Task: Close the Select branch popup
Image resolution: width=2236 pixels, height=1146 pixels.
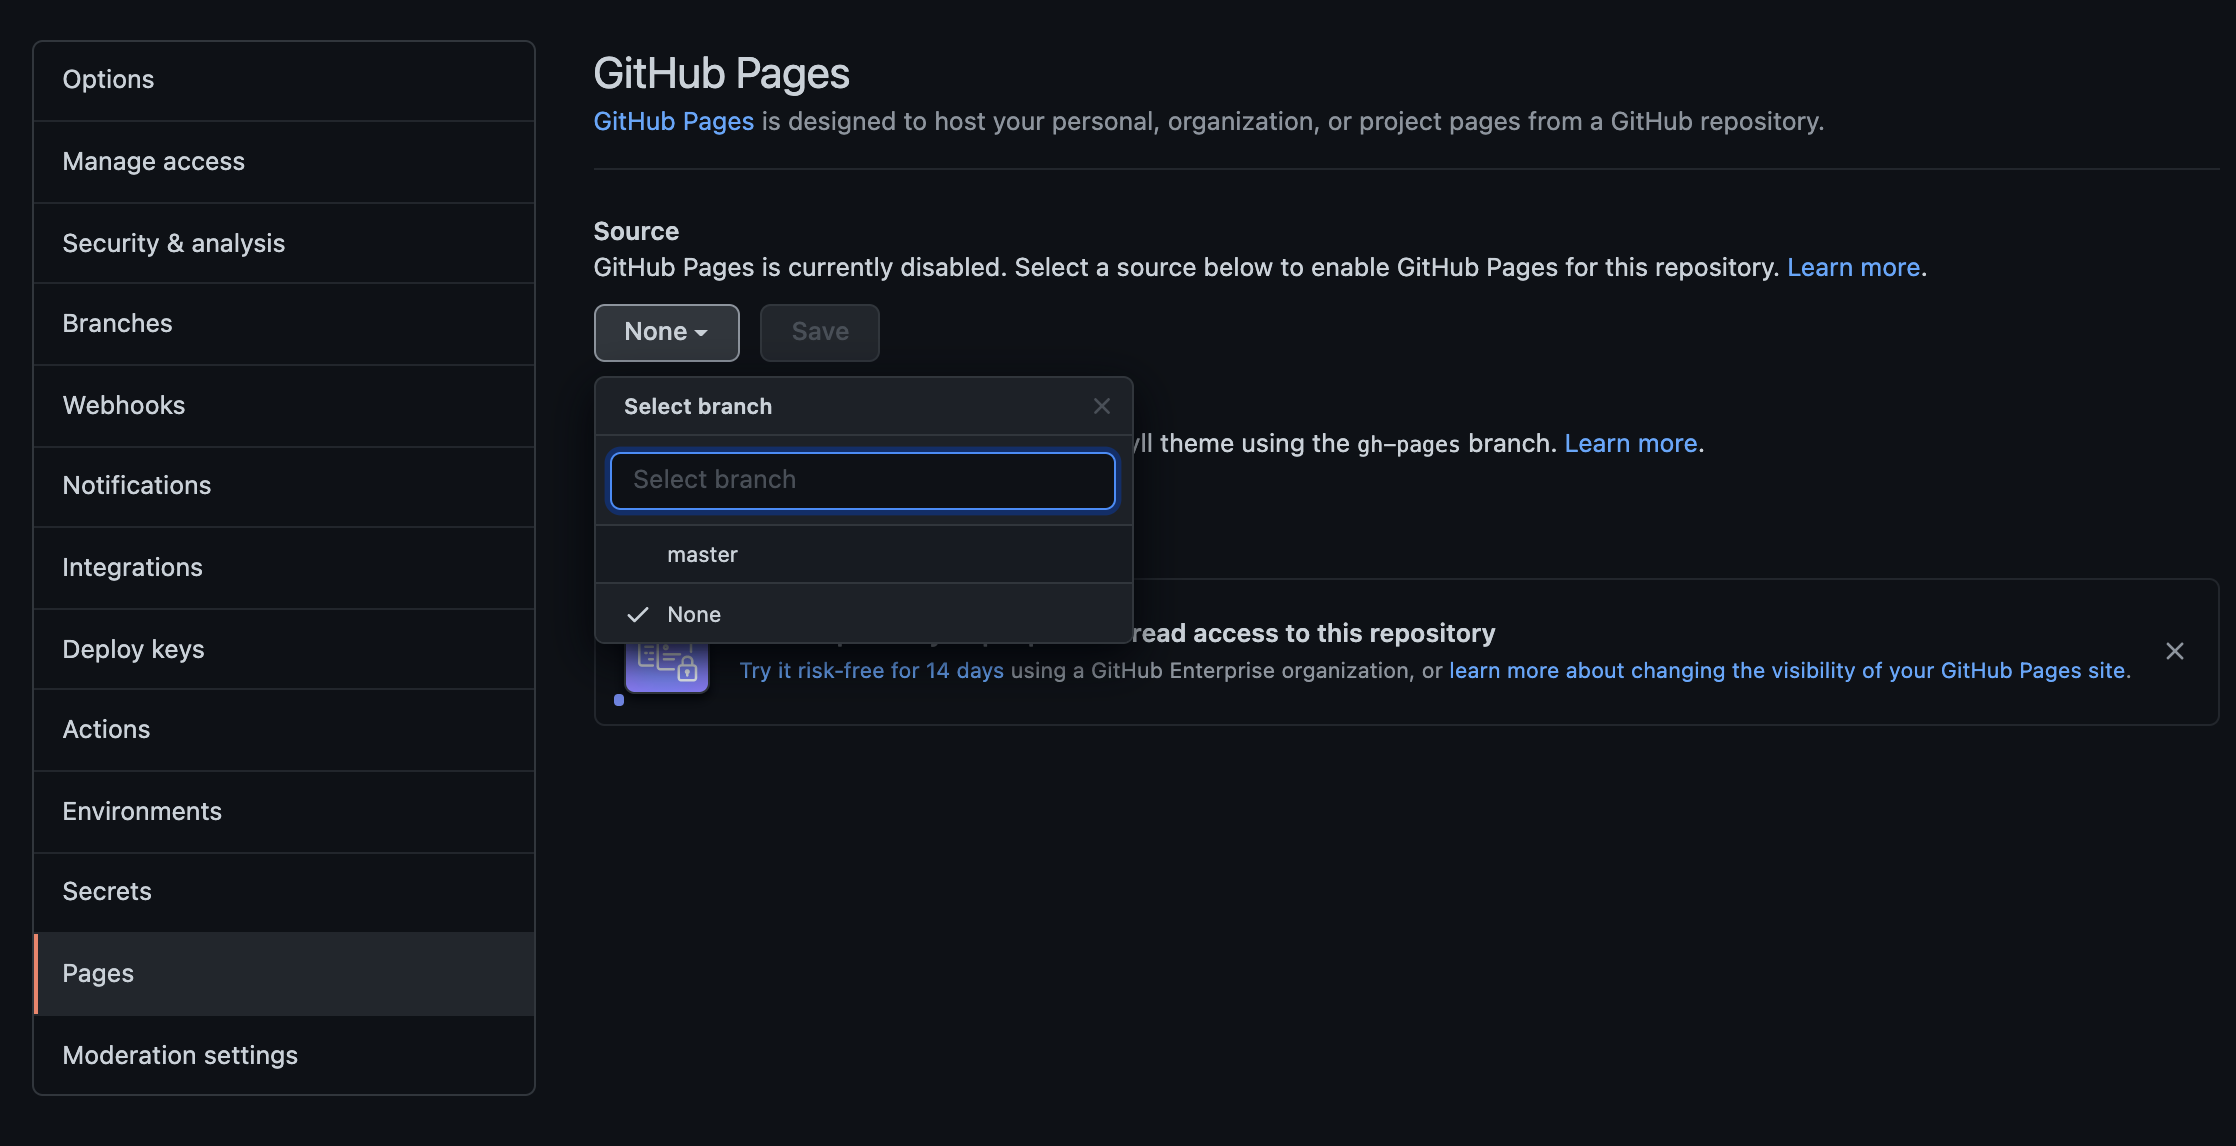Action: click(1101, 406)
